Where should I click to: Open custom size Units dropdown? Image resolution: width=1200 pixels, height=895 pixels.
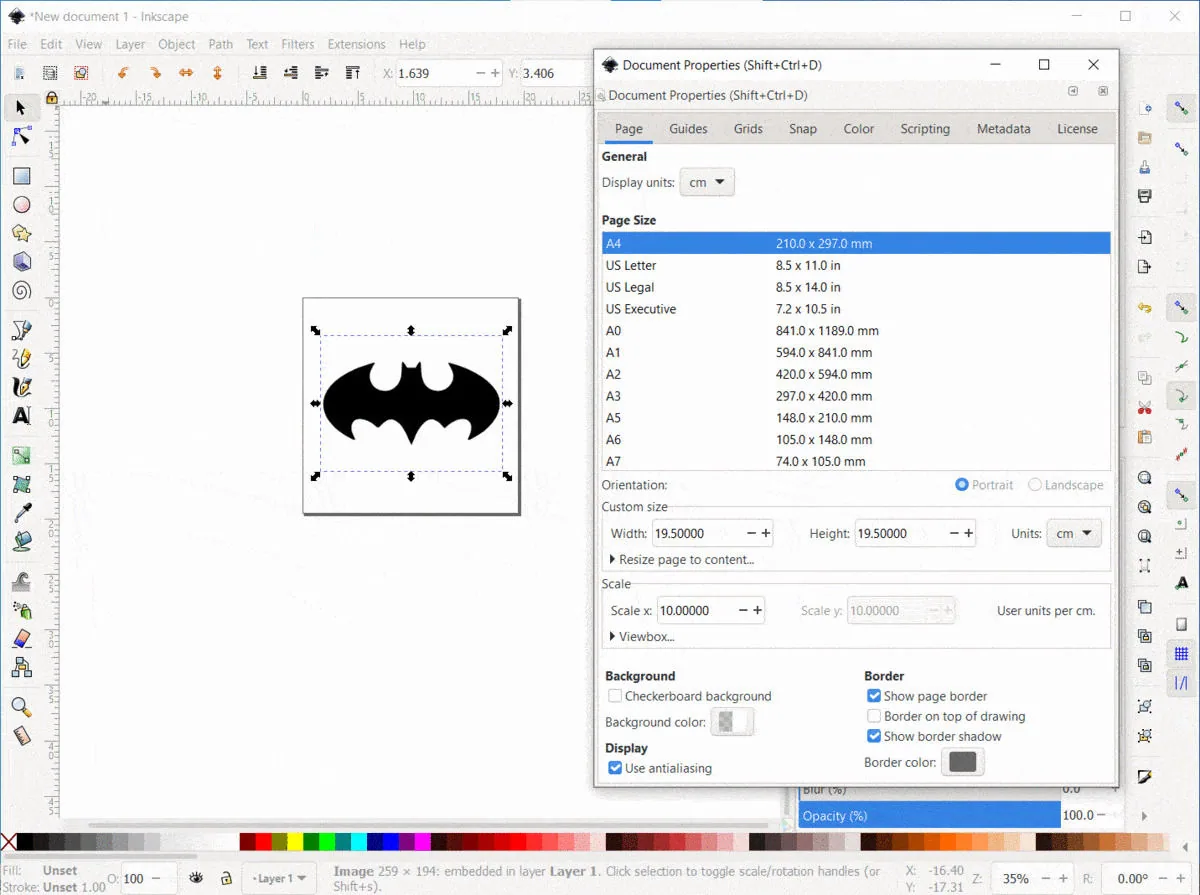click(1074, 533)
